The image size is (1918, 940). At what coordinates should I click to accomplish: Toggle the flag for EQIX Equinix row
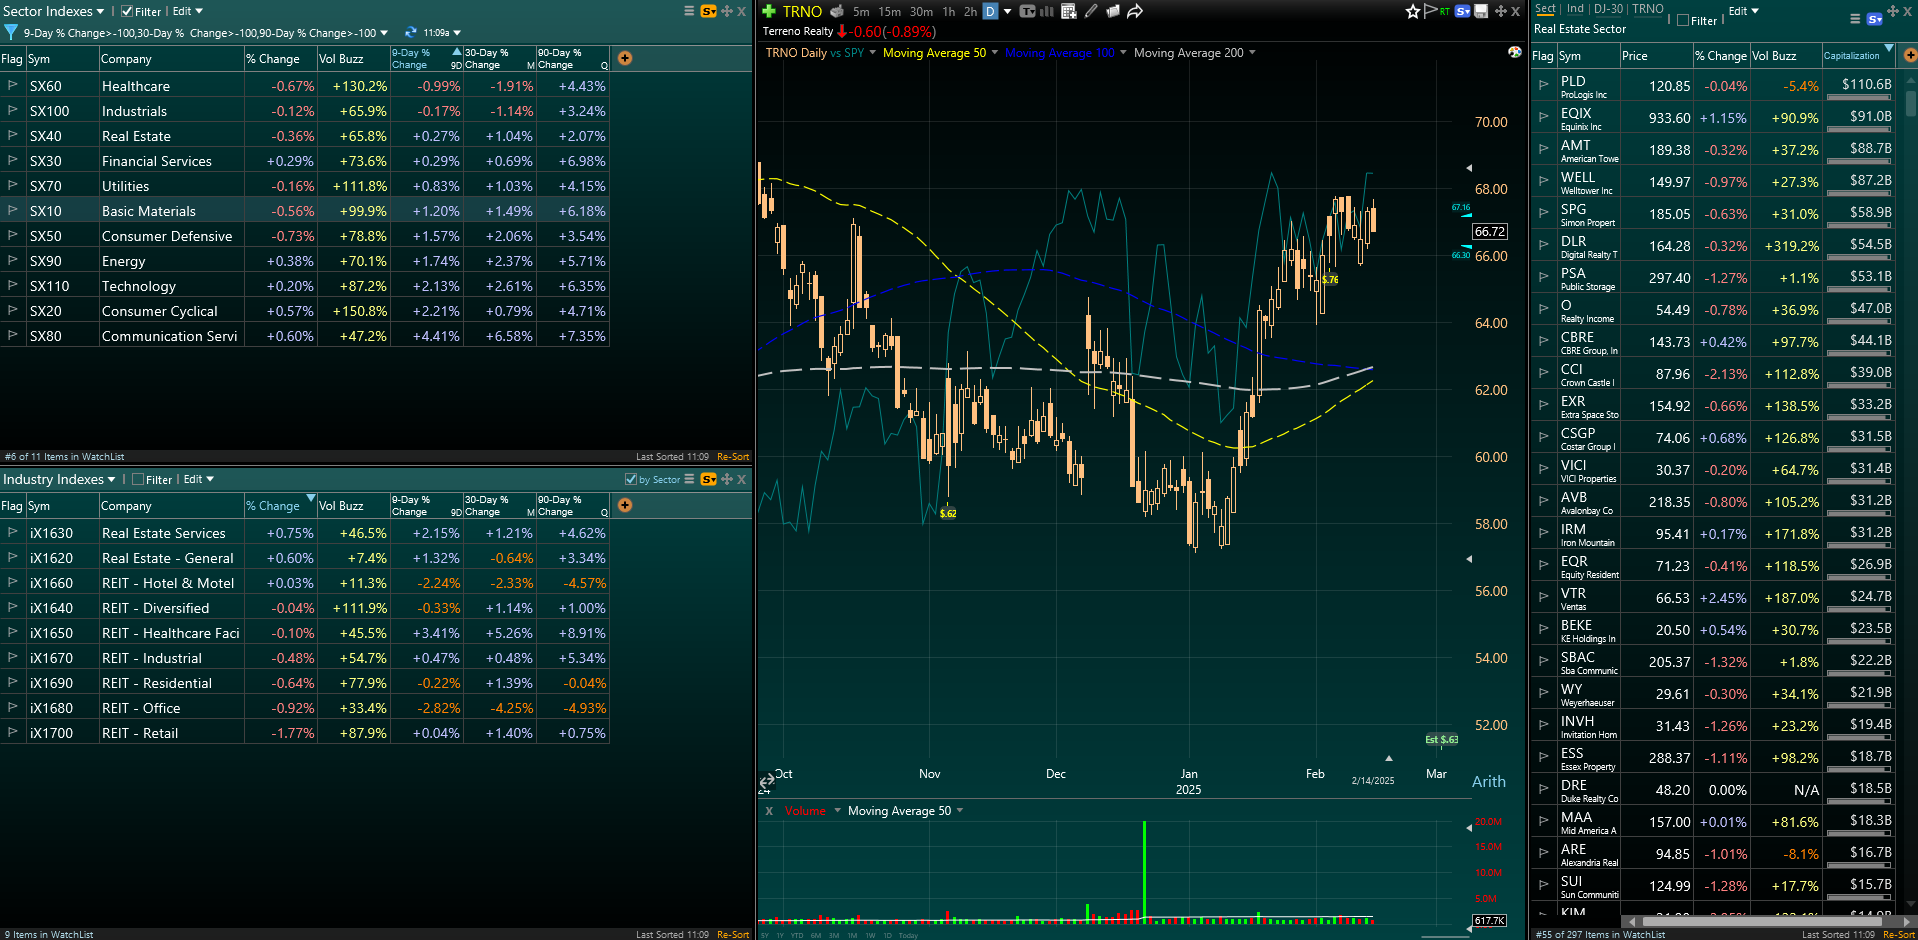pos(1543,117)
